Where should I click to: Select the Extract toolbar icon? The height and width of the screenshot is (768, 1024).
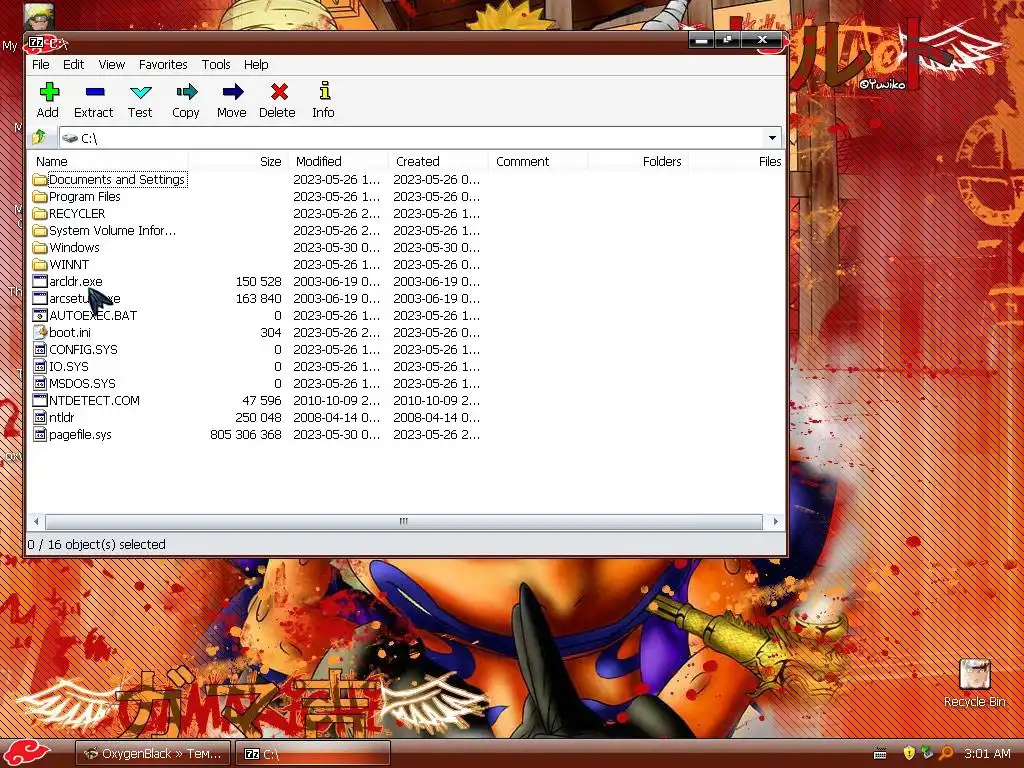(x=95, y=91)
